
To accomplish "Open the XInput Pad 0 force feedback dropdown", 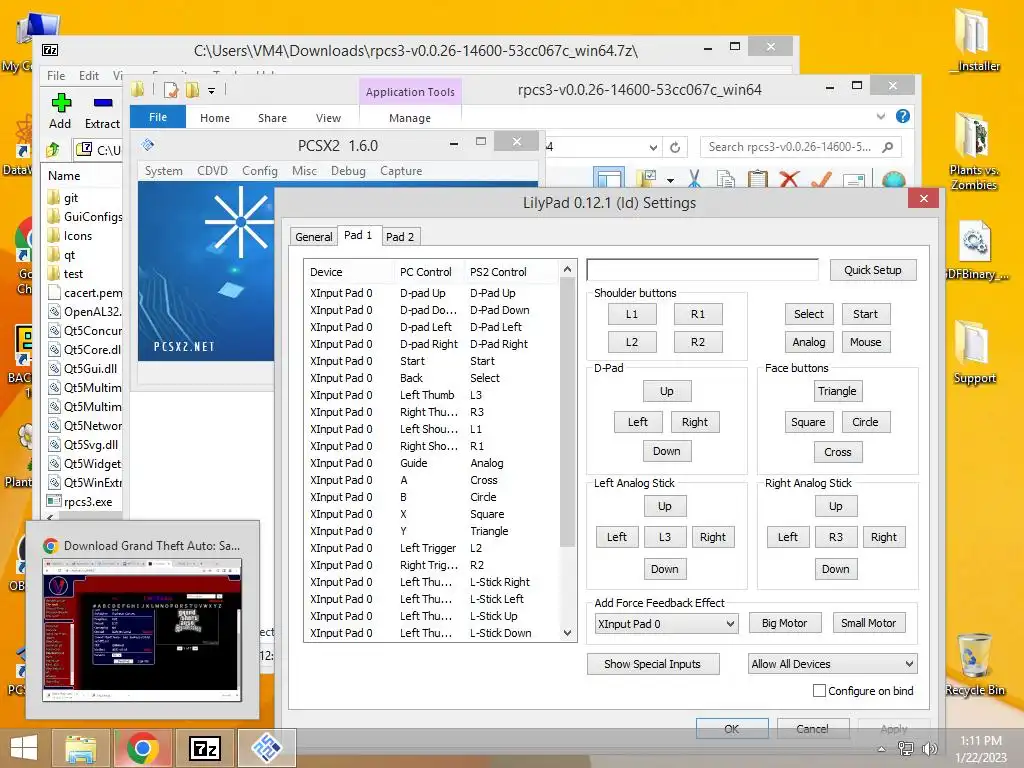I will (x=666, y=624).
